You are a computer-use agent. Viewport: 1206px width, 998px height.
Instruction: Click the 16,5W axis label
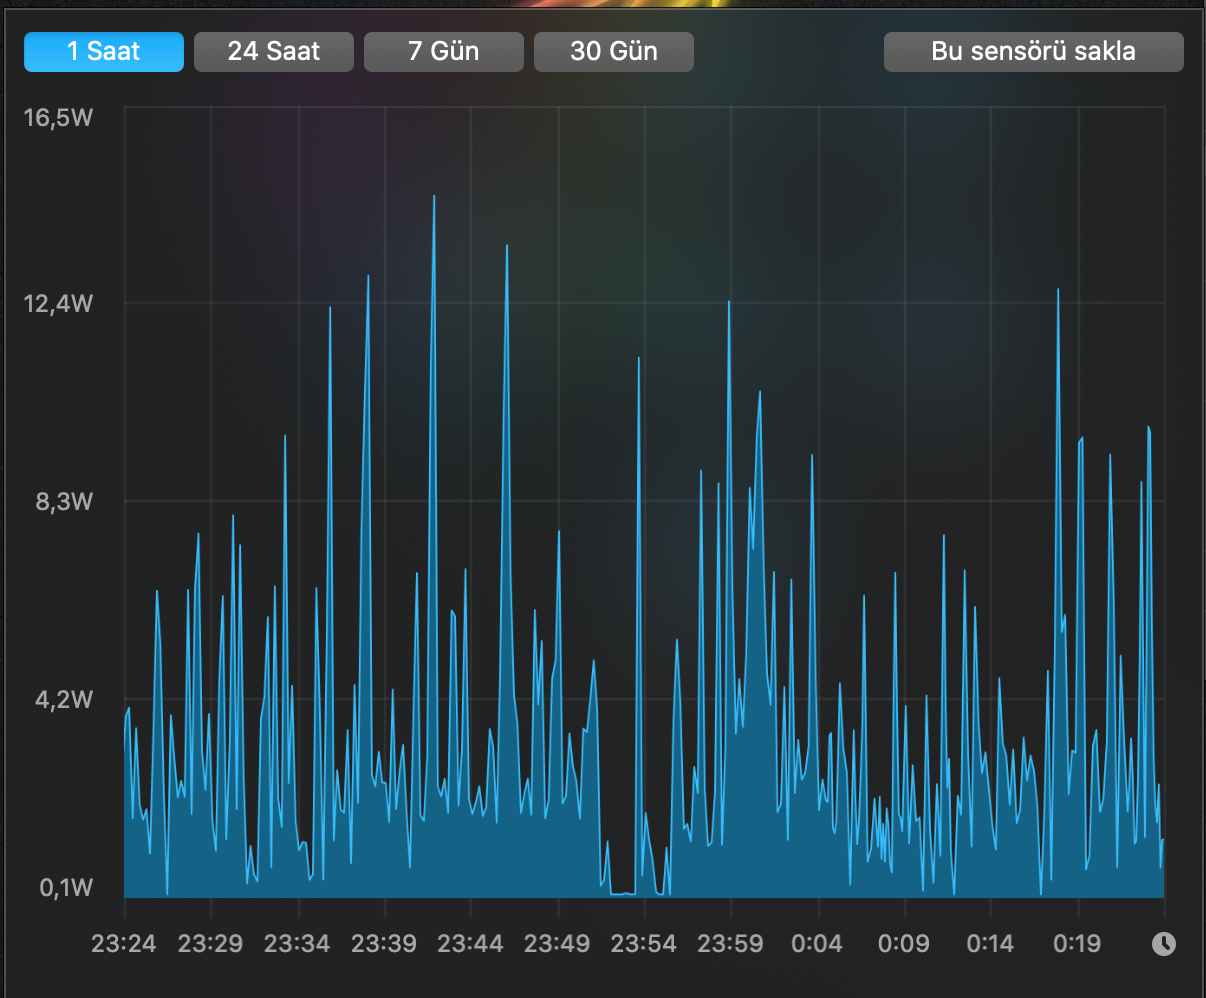click(x=57, y=117)
